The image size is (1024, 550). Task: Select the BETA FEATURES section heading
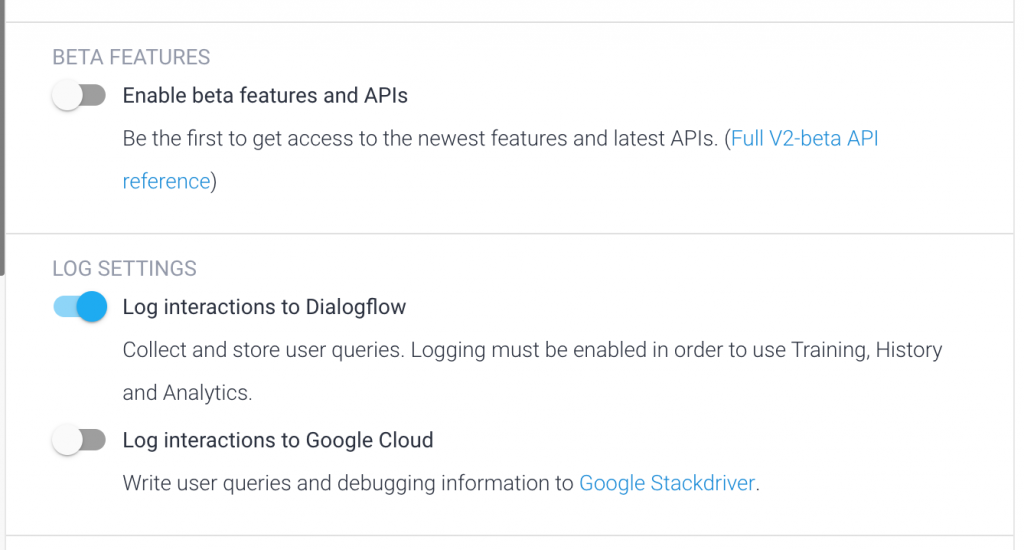pos(131,57)
